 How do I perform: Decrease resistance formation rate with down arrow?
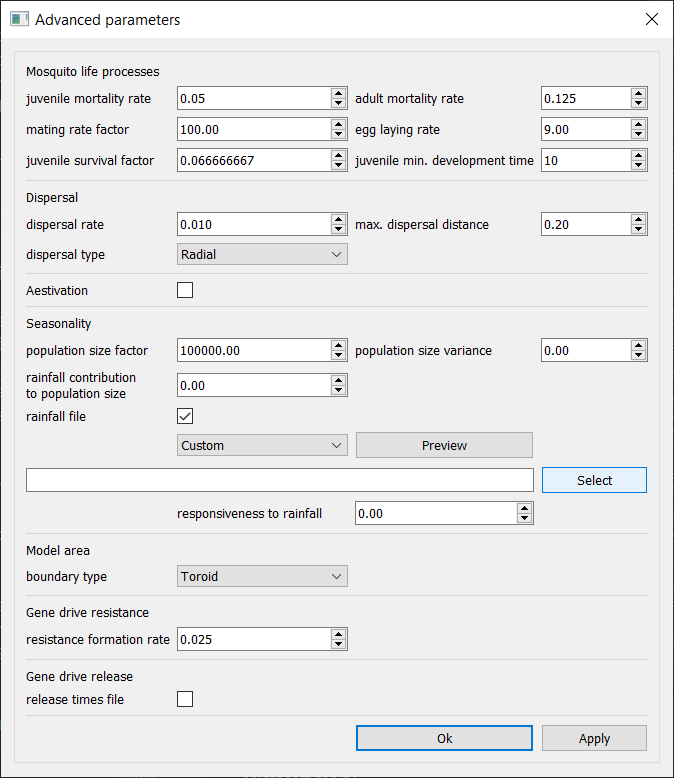[339, 645]
